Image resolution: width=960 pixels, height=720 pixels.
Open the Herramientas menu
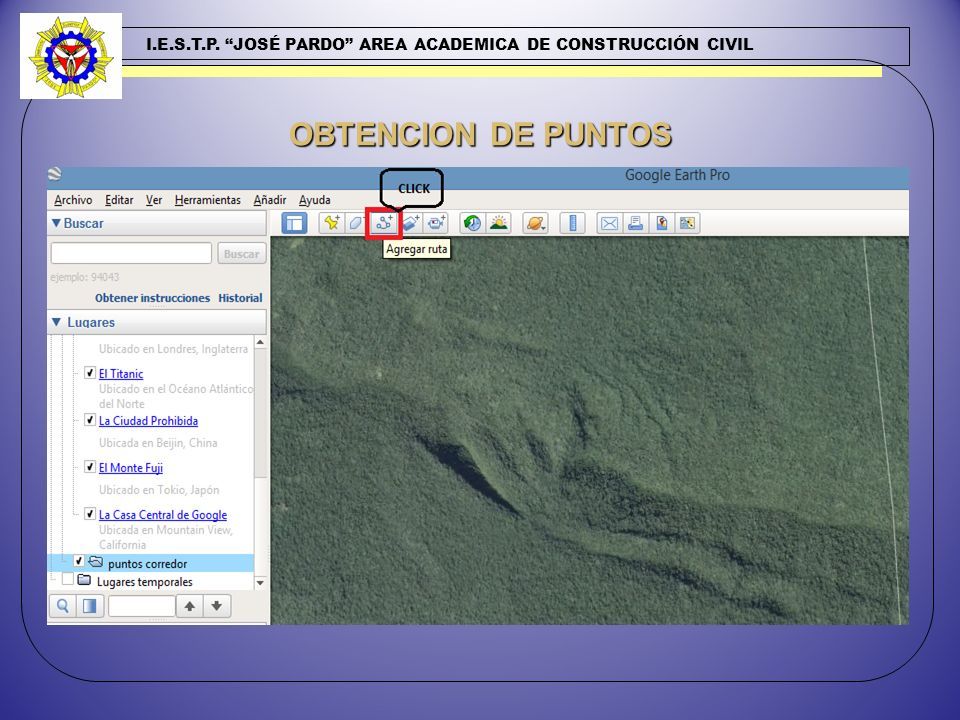pyautogui.click(x=208, y=200)
